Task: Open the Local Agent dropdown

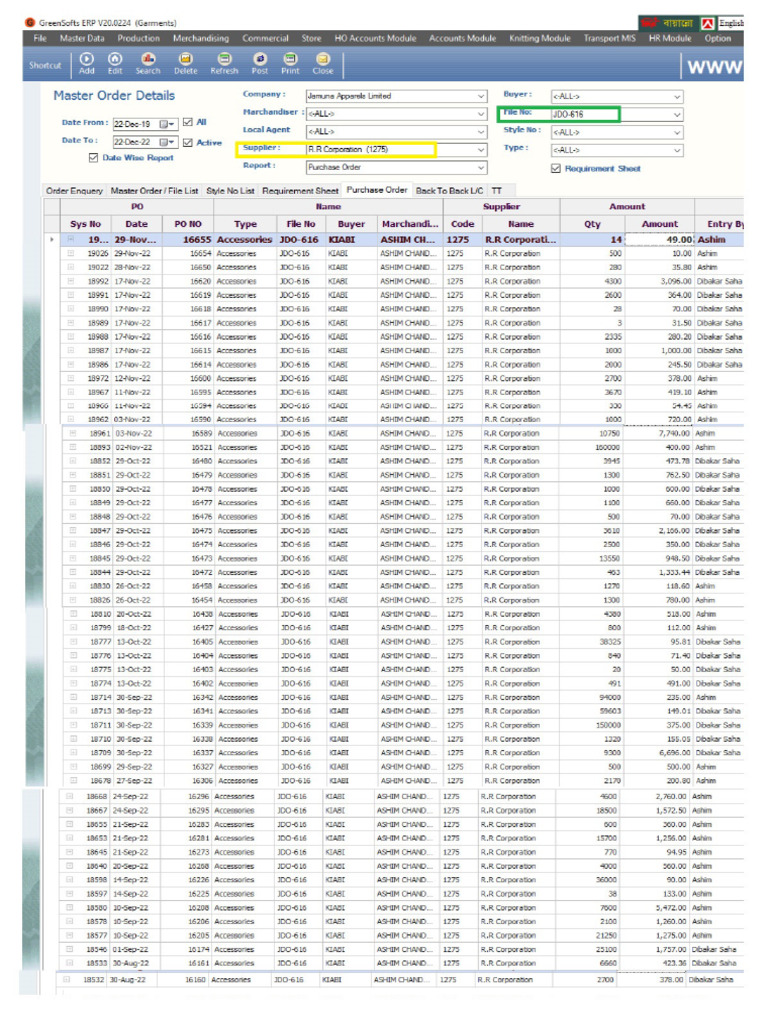Action: (481, 131)
